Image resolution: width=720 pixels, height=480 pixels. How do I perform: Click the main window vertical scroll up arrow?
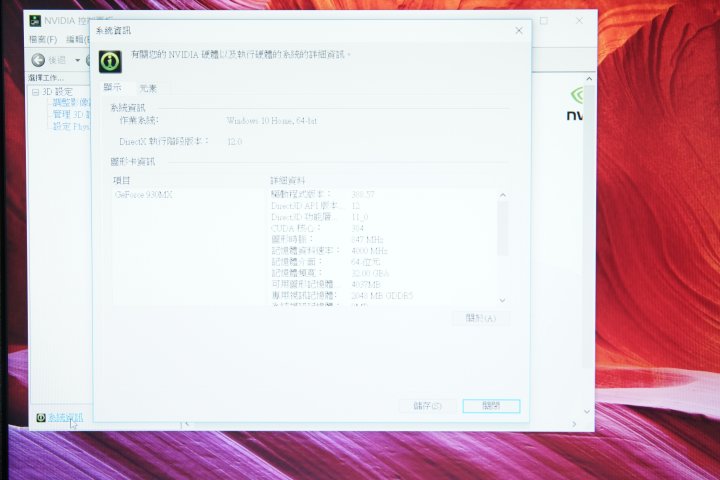589,79
